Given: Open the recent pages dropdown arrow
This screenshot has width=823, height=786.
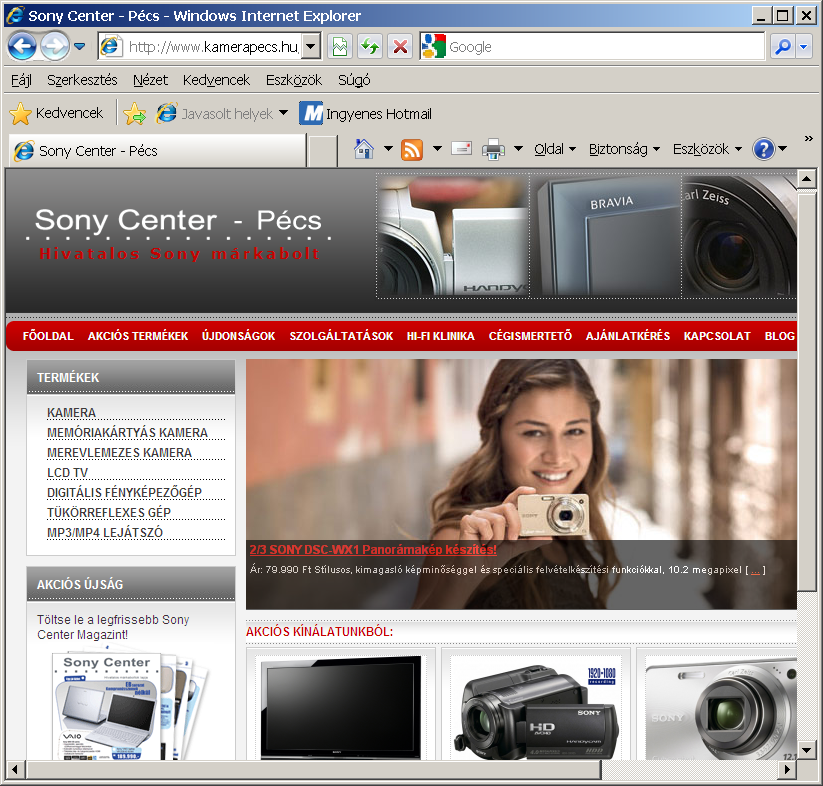Looking at the screenshot, I should pyautogui.click(x=80, y=47).
